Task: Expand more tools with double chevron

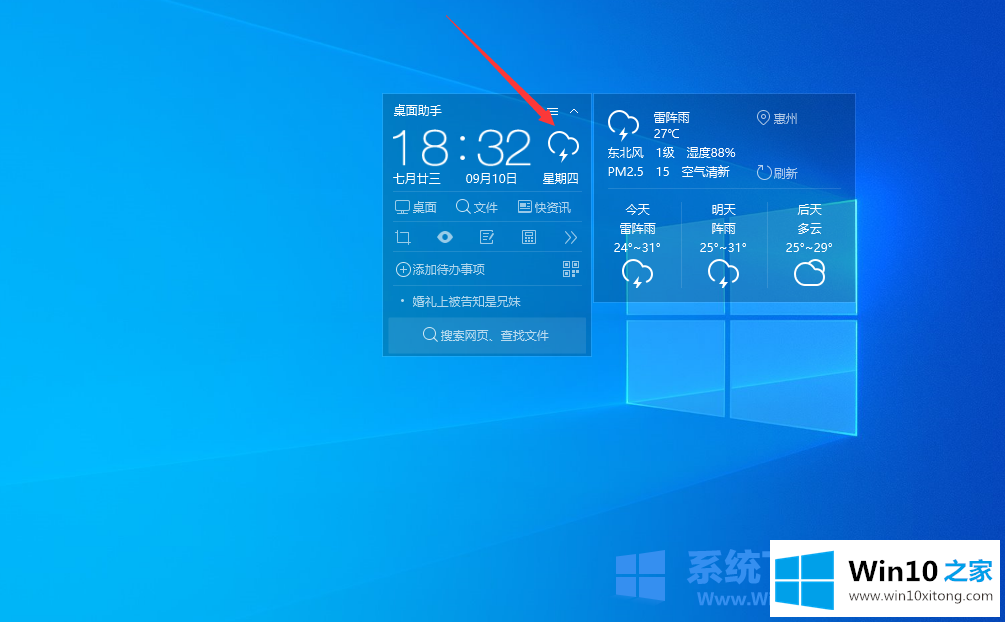Action: (570, 237)
